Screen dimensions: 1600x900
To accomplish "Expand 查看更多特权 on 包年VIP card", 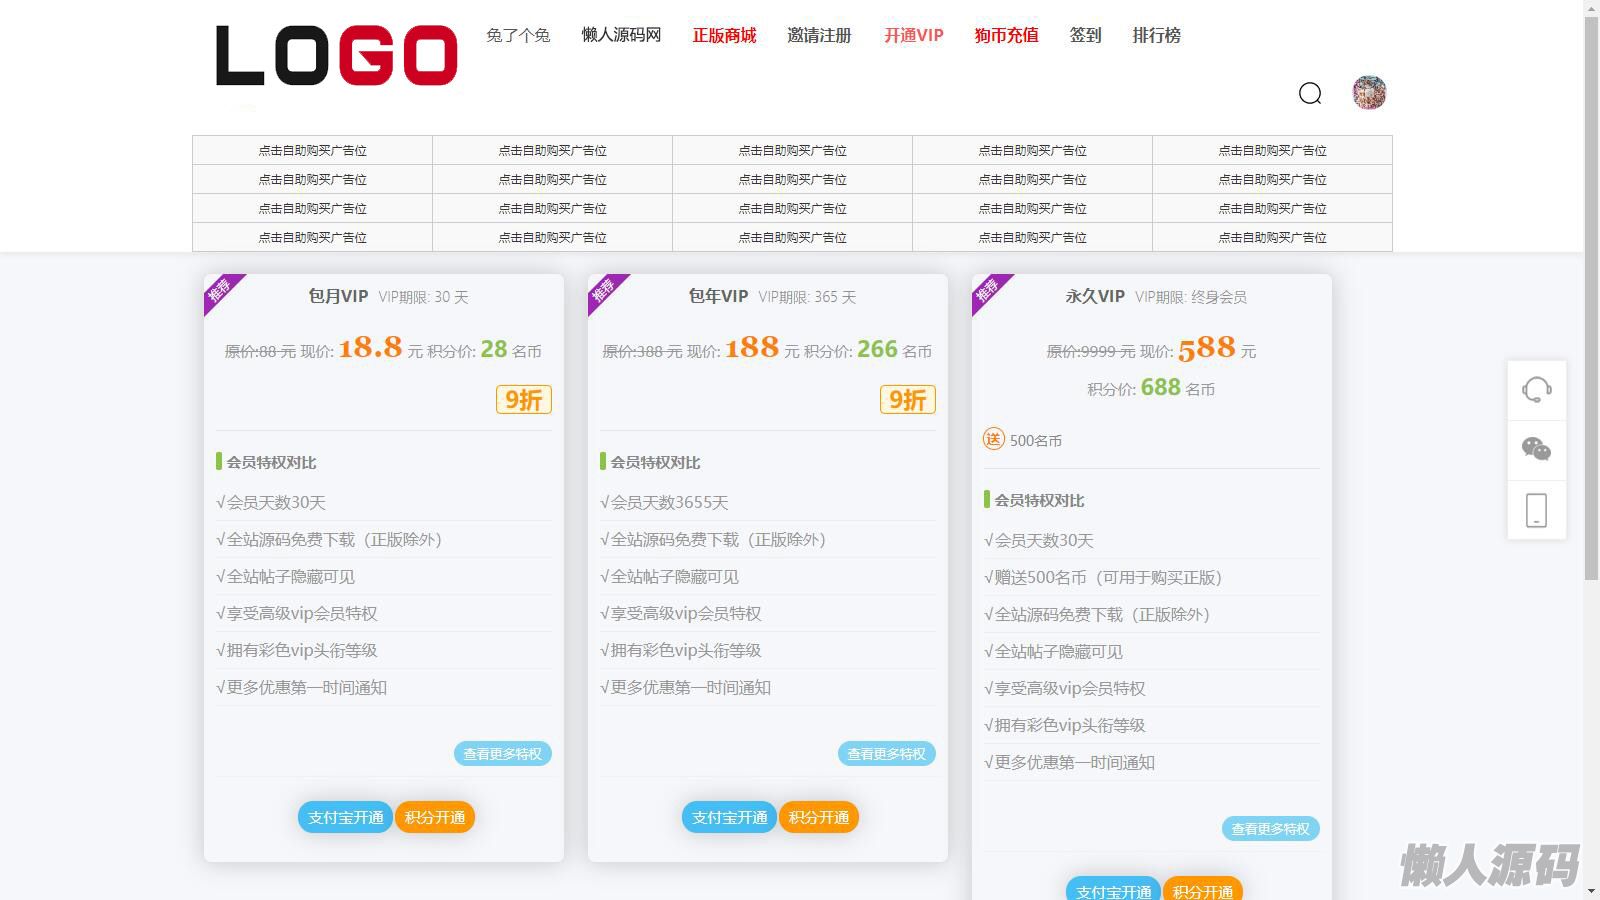I will click(886, 754).
